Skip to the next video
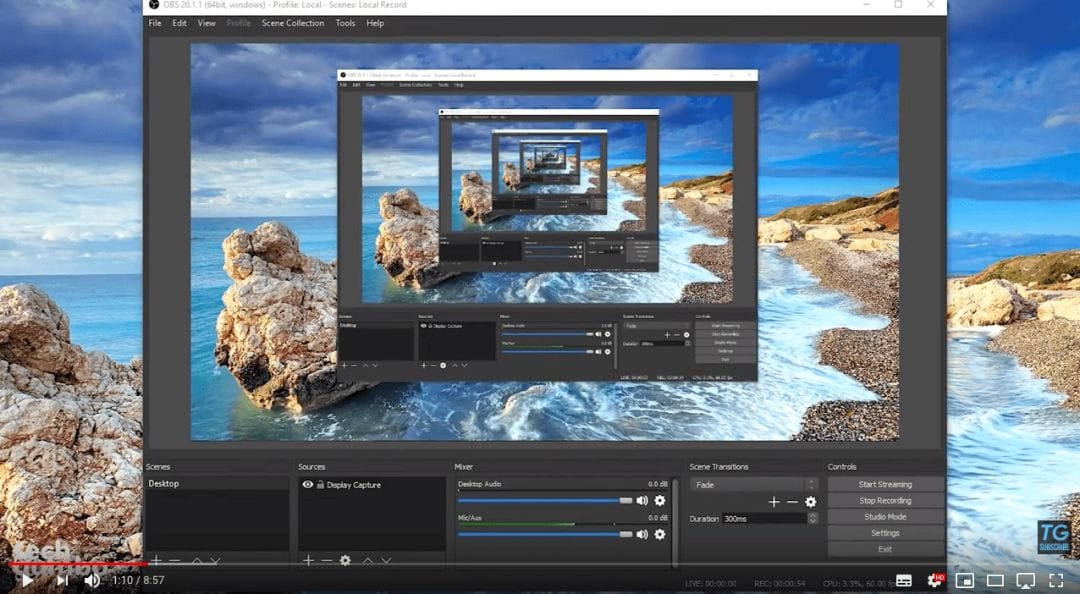The image size is (1080, 594). point(62,580)
